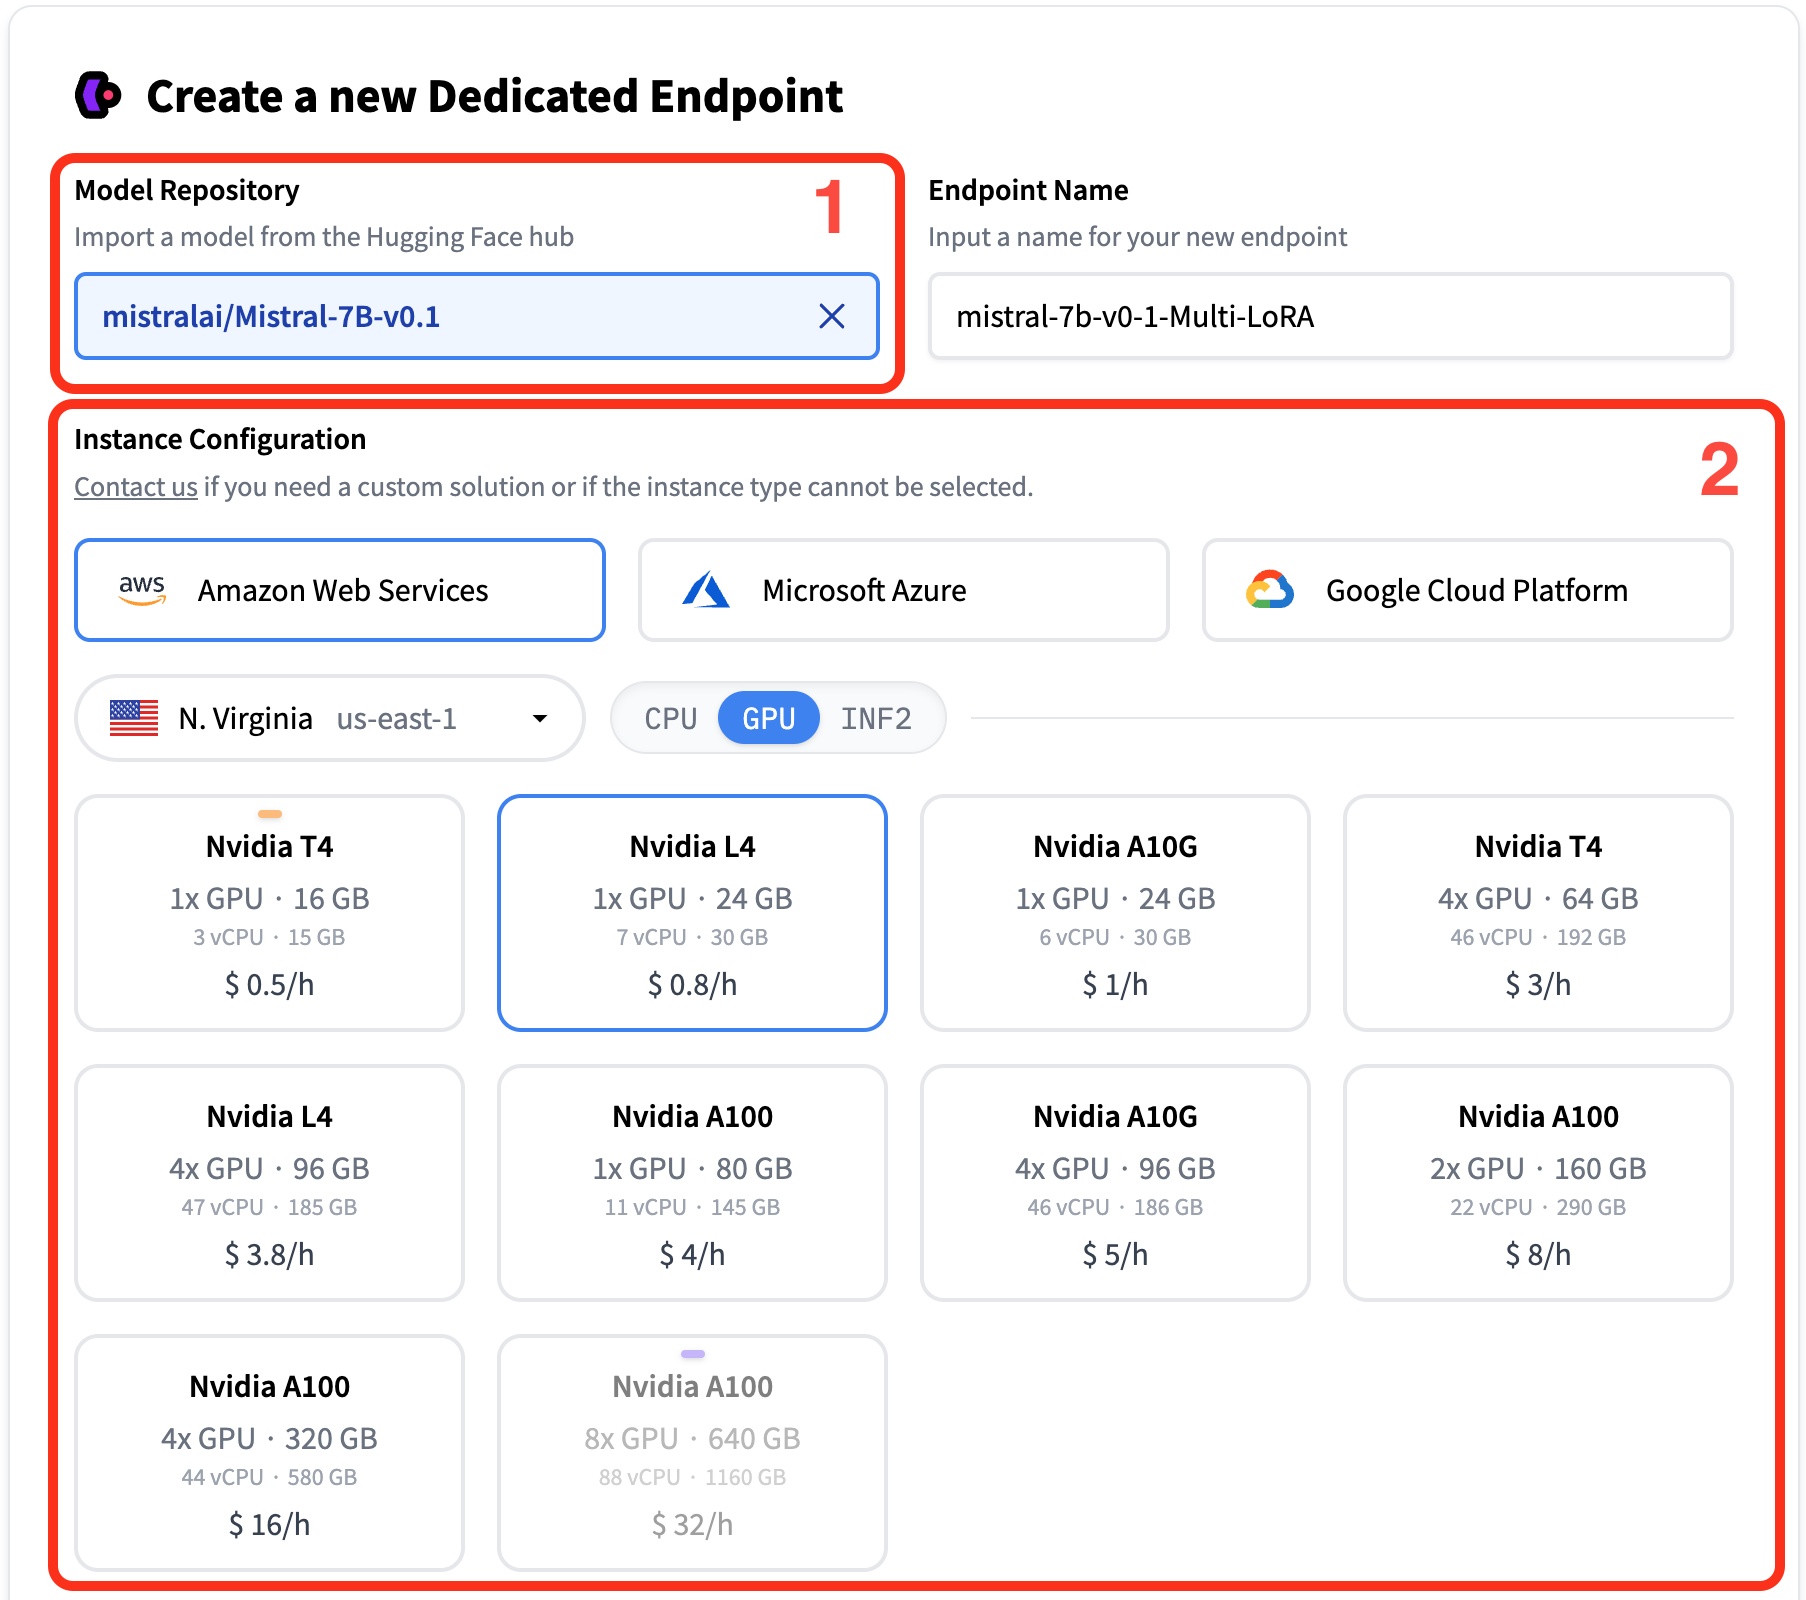Viewport: 1806px width, 1600px height.
Task: Click the Model Repository input field
Action: click(x=450, y=317)
